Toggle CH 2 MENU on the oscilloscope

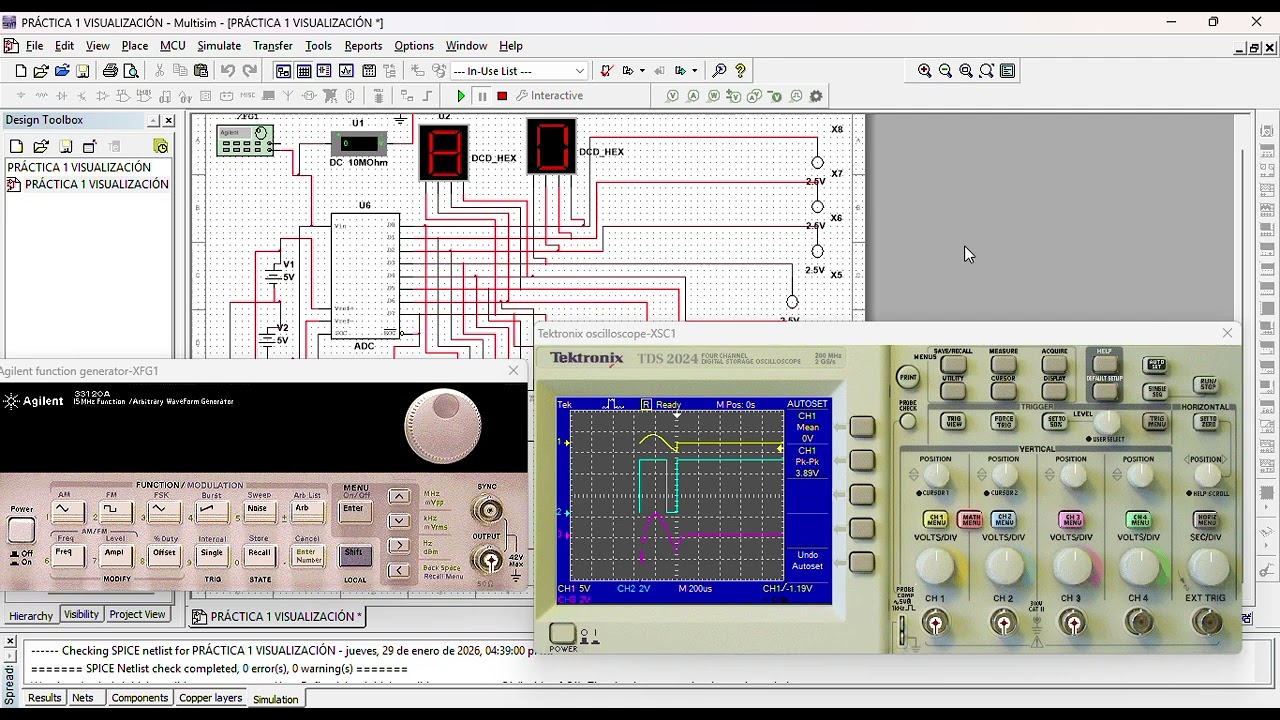click(x=1003, y=520)
